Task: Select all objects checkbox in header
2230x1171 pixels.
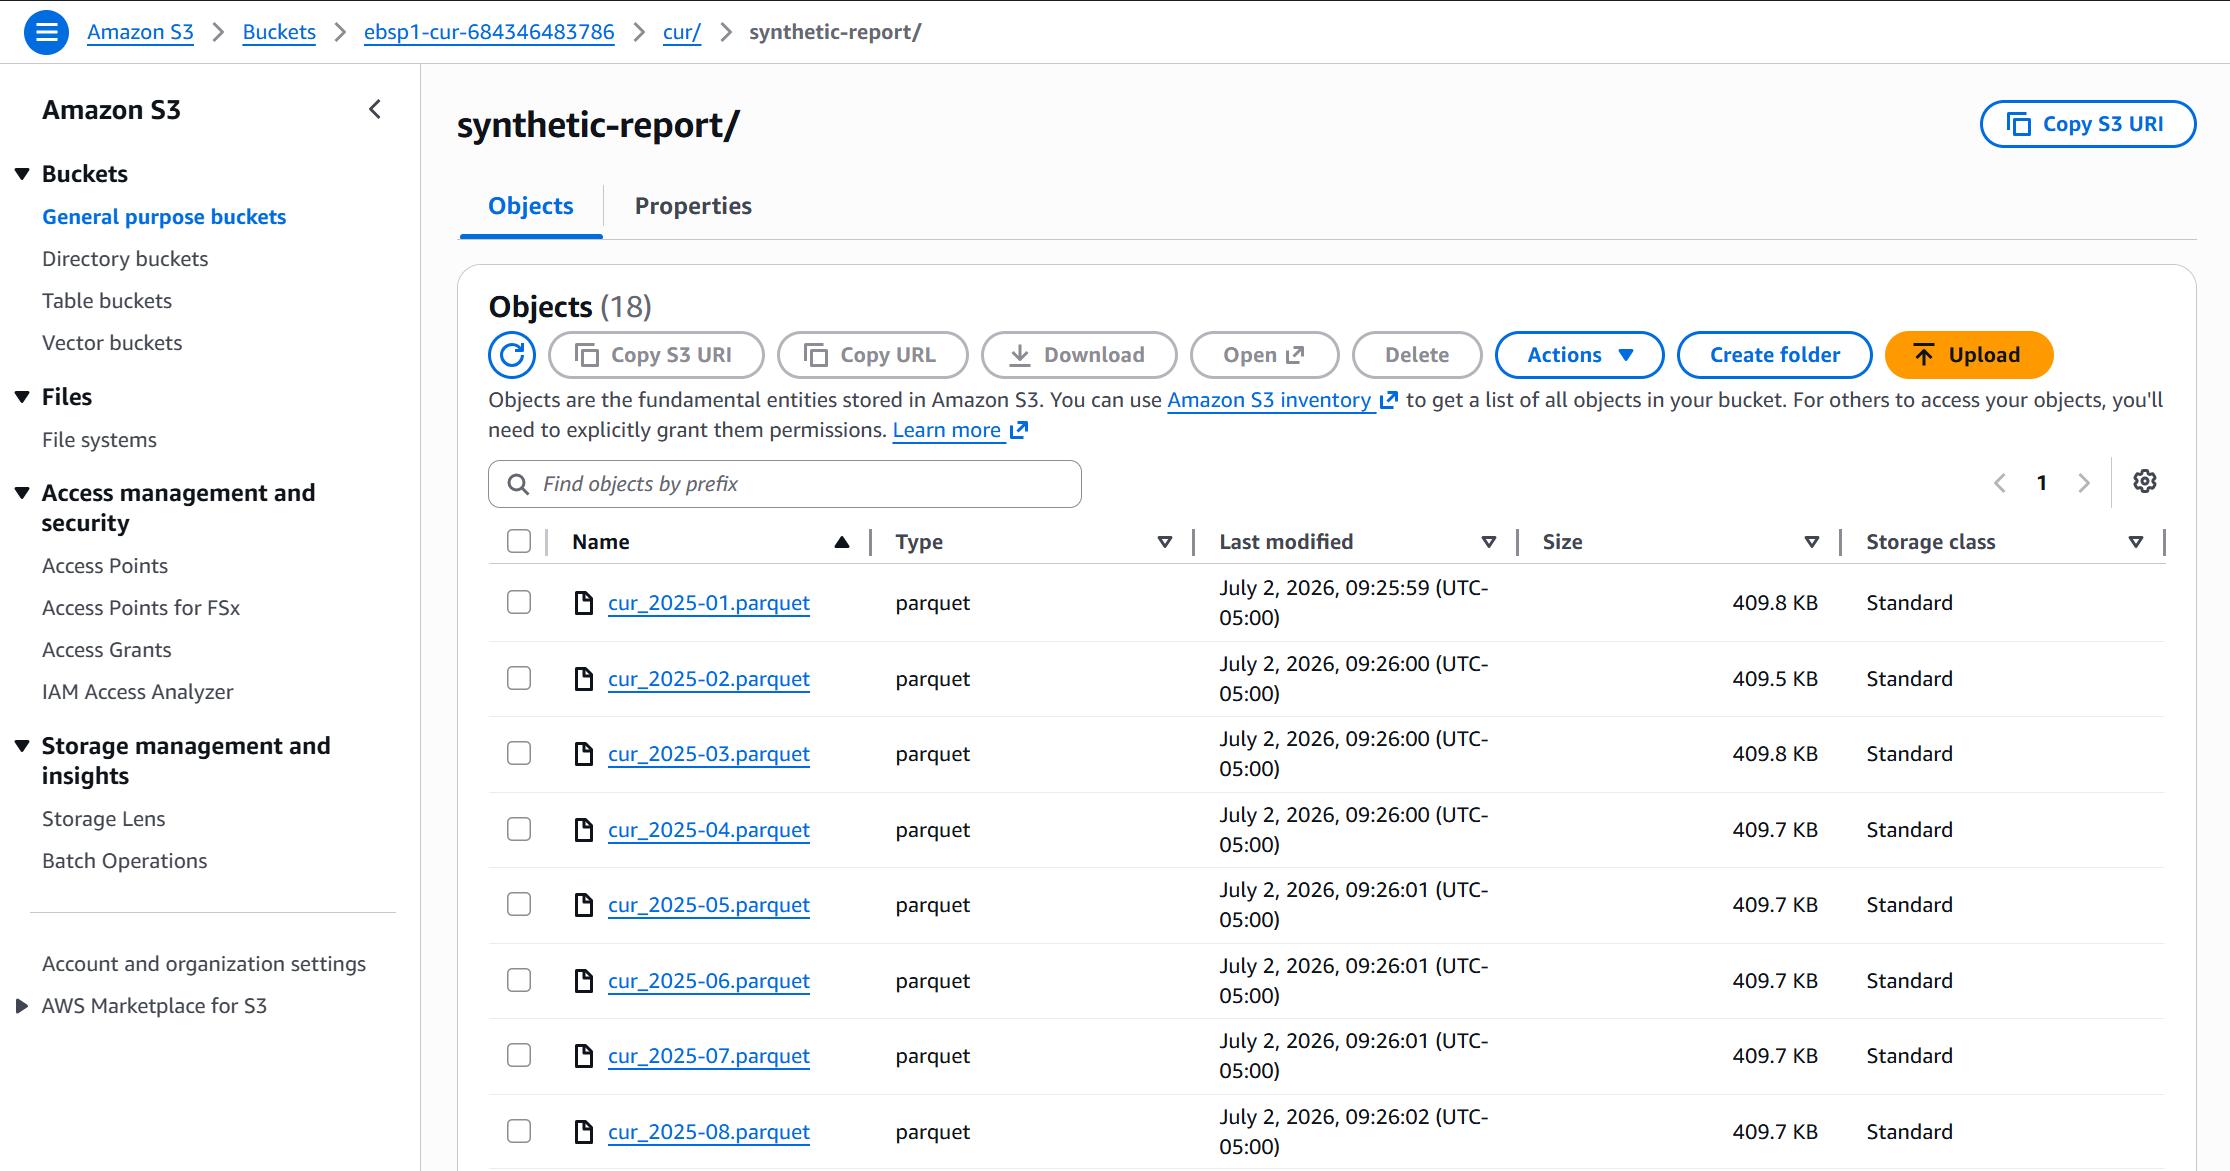Action: 519,541
